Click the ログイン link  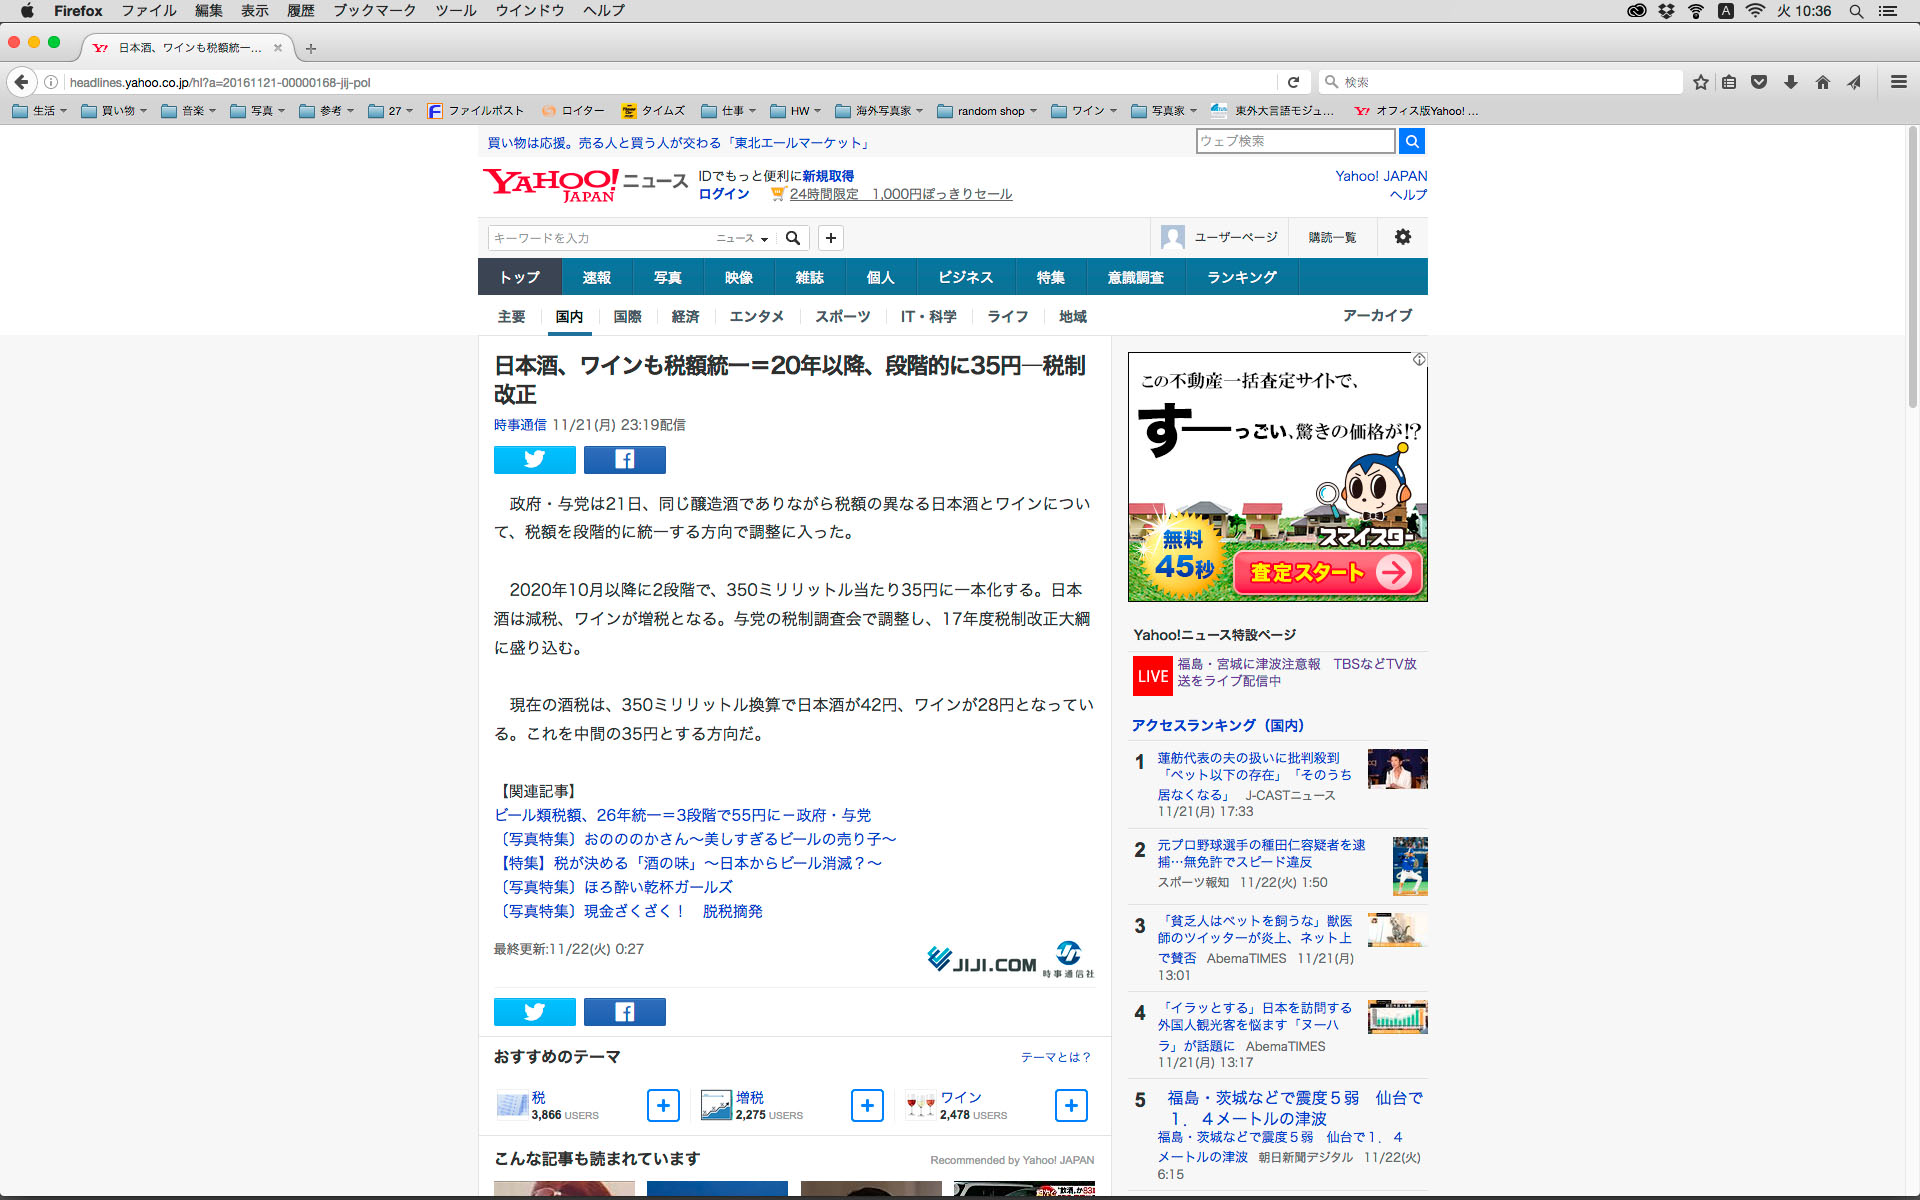point(723,194)
